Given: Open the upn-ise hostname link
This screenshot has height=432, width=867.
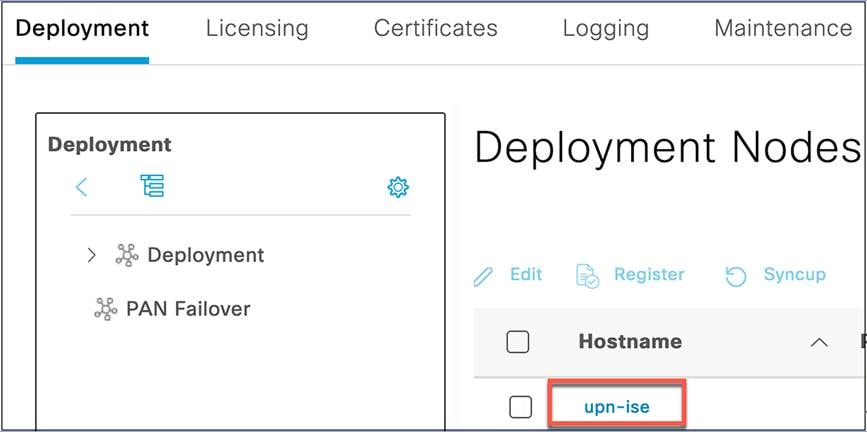Looking at the screenshot, I should point(617,408).
